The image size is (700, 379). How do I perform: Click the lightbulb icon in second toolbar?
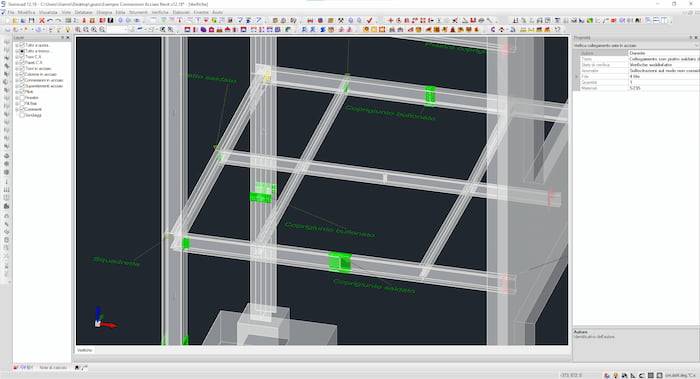(x=68, y=29)
